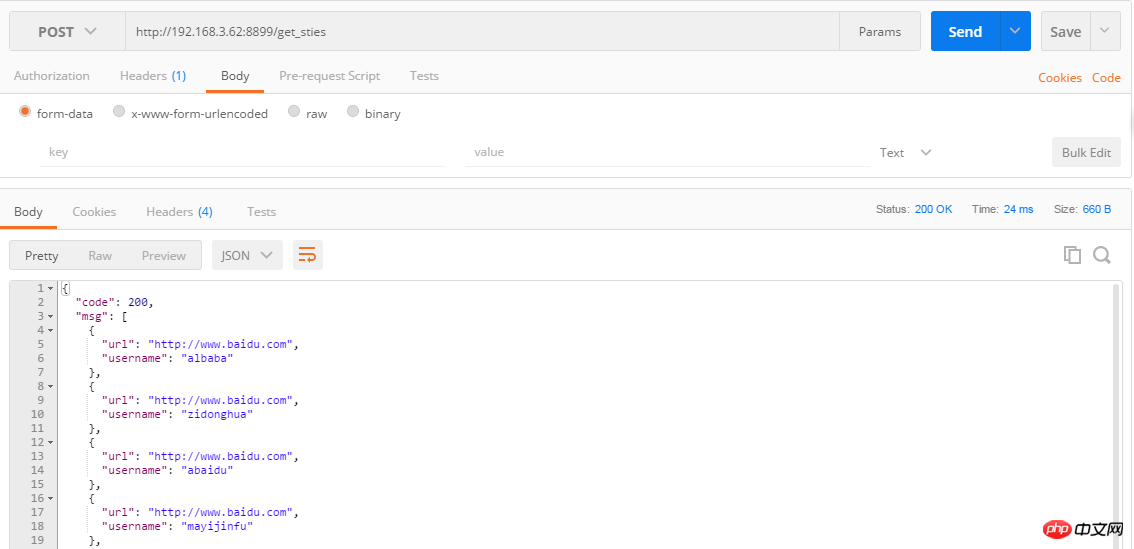The image size is (1134, 549).
Task: Collapse the JSON fold arrow at line 1
Action: click(51, 289)
